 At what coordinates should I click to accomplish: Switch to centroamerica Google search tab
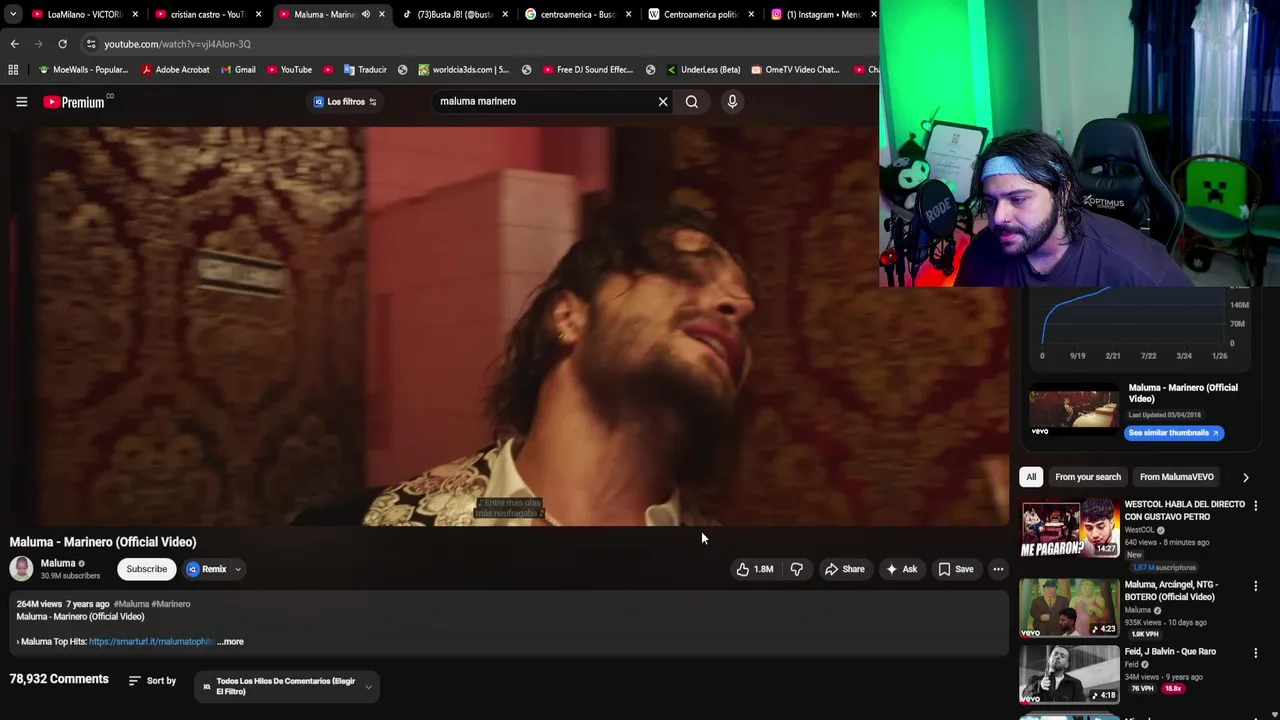coord(579,14)
